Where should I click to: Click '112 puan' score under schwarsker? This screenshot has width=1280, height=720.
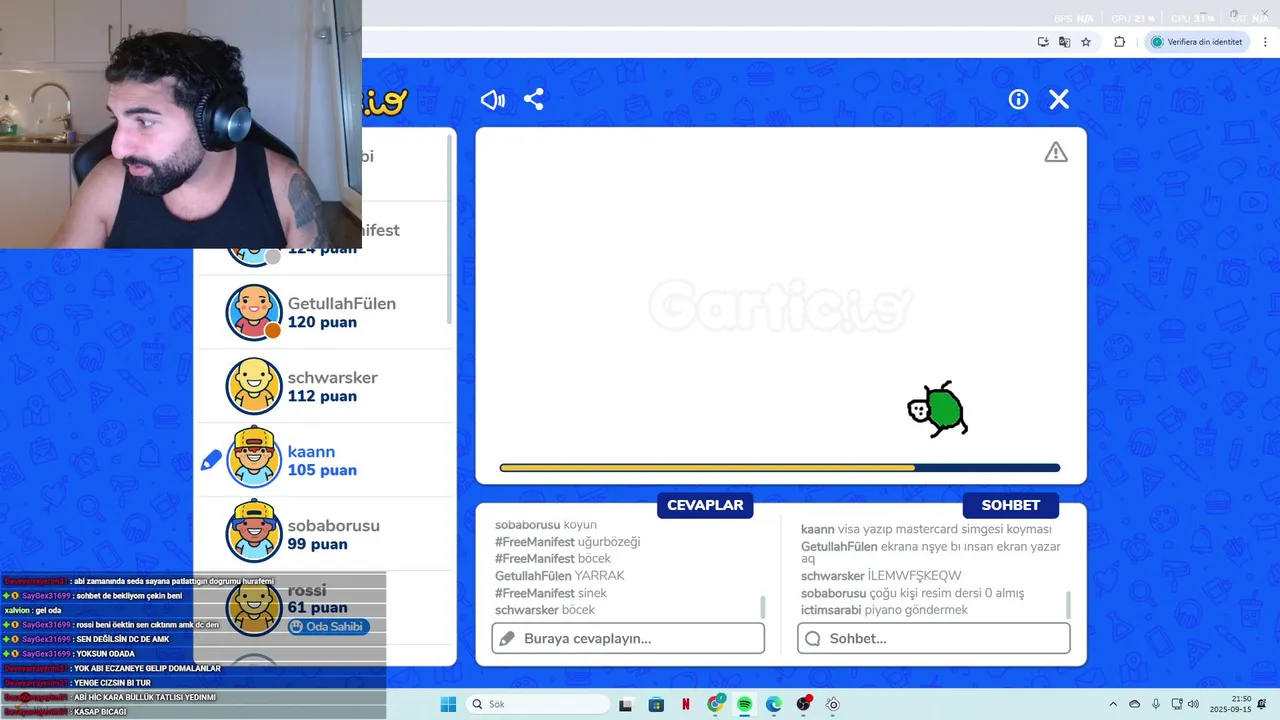coord(322,396)
